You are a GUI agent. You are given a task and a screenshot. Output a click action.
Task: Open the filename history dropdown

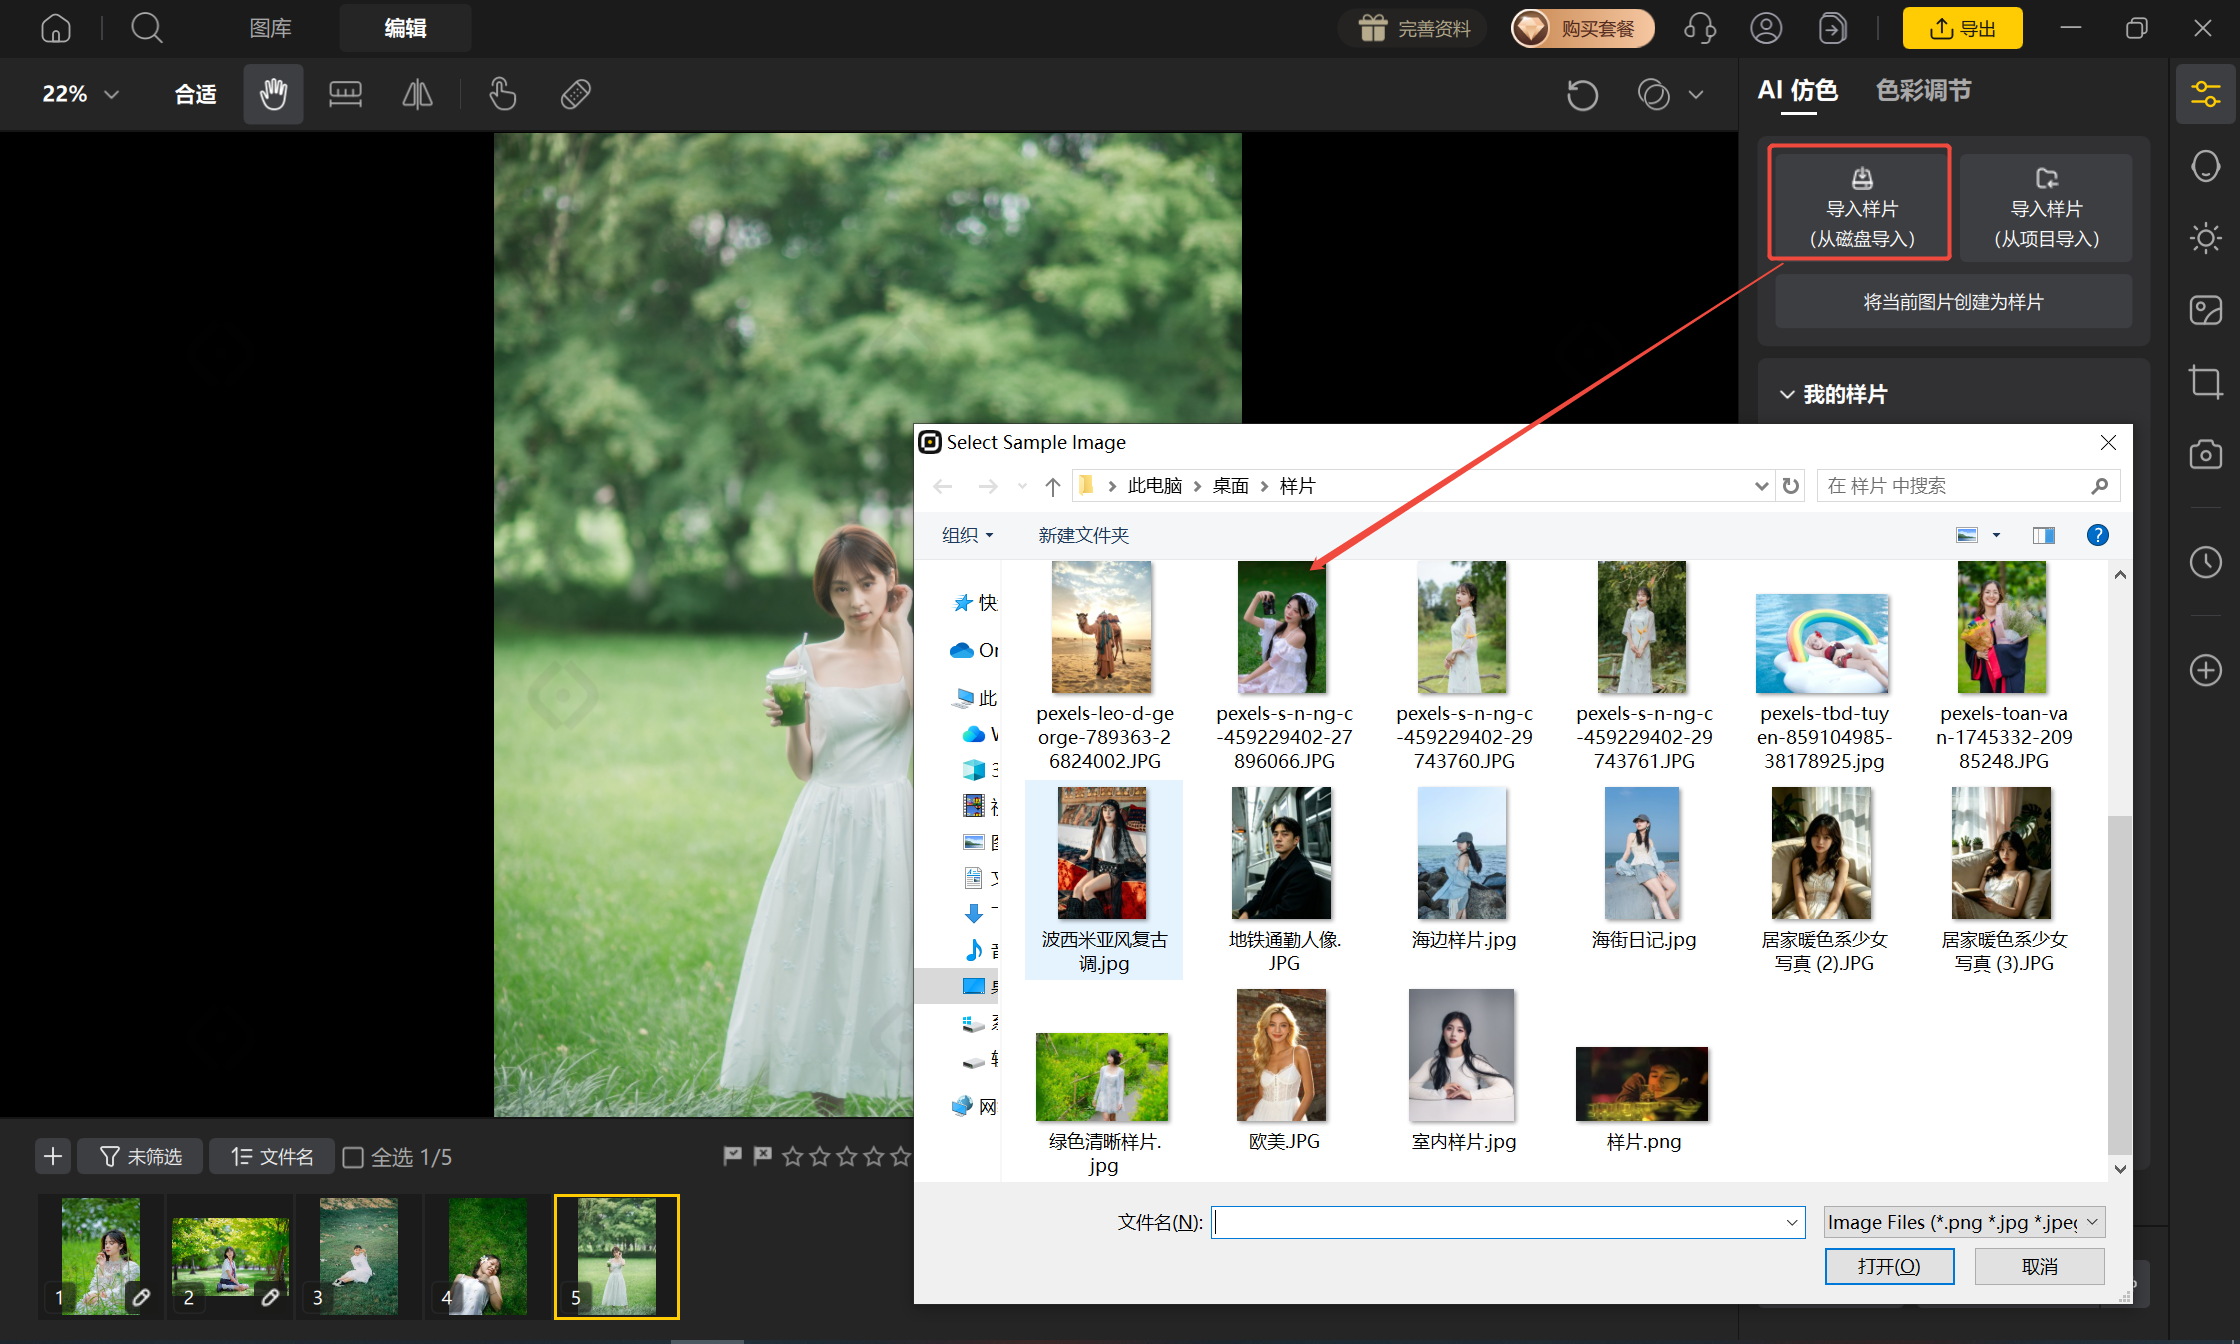[1792, 1222]
